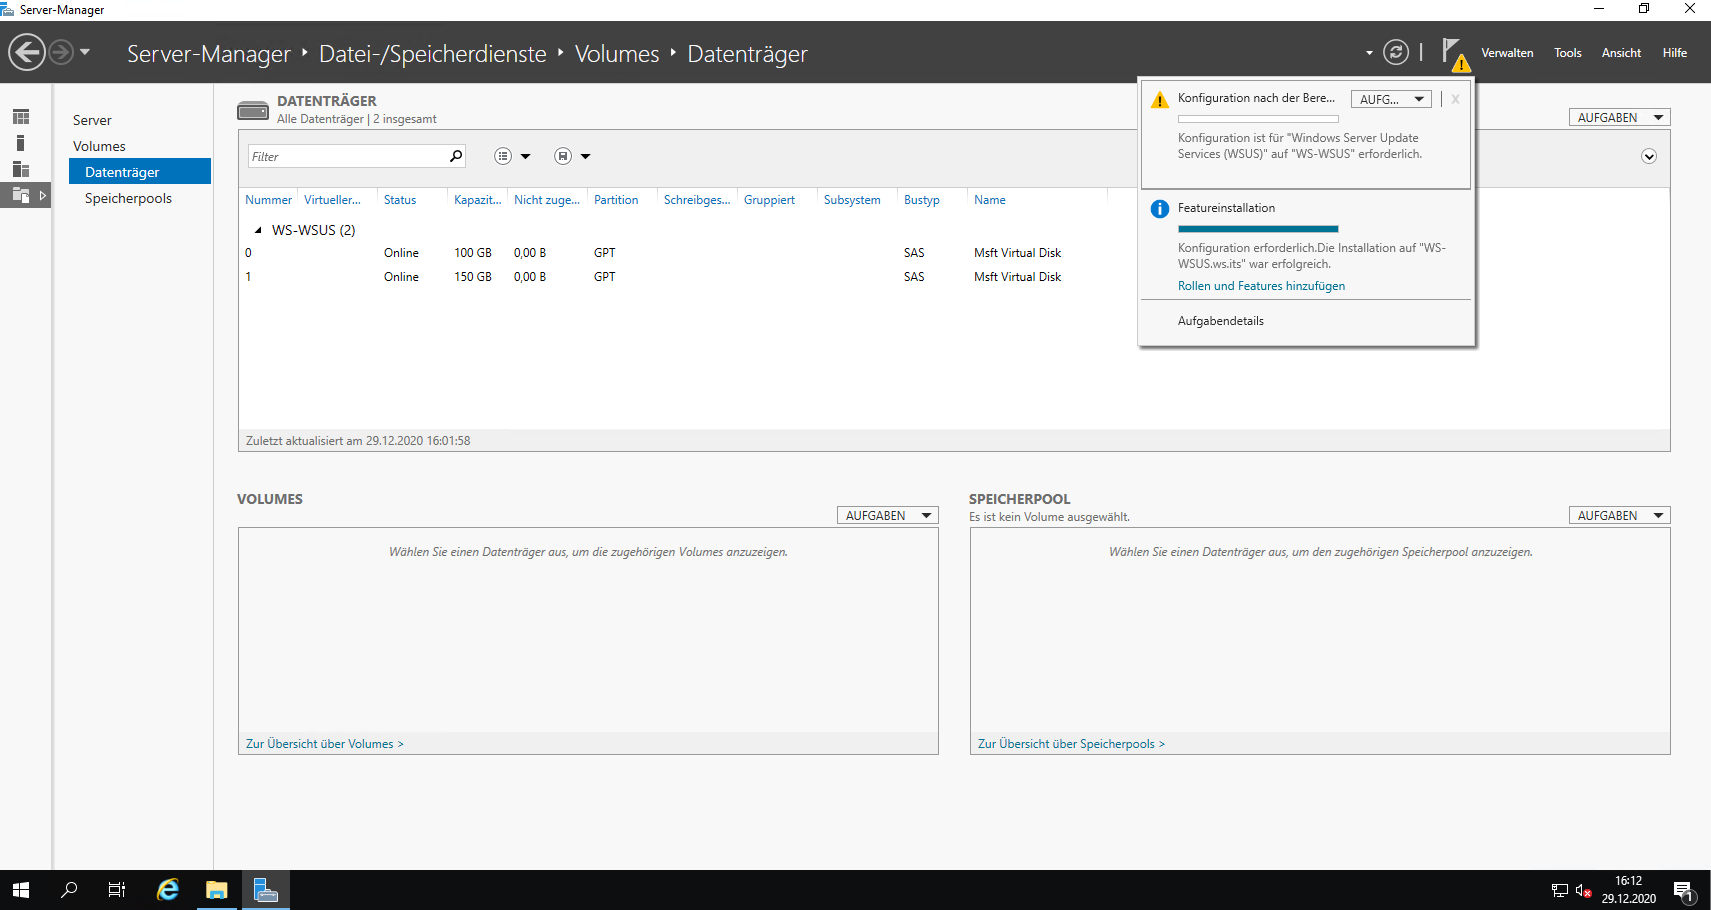The image size is (1711, 910).
Task: Click the forward navigation arrow
Action: (61, 52)
